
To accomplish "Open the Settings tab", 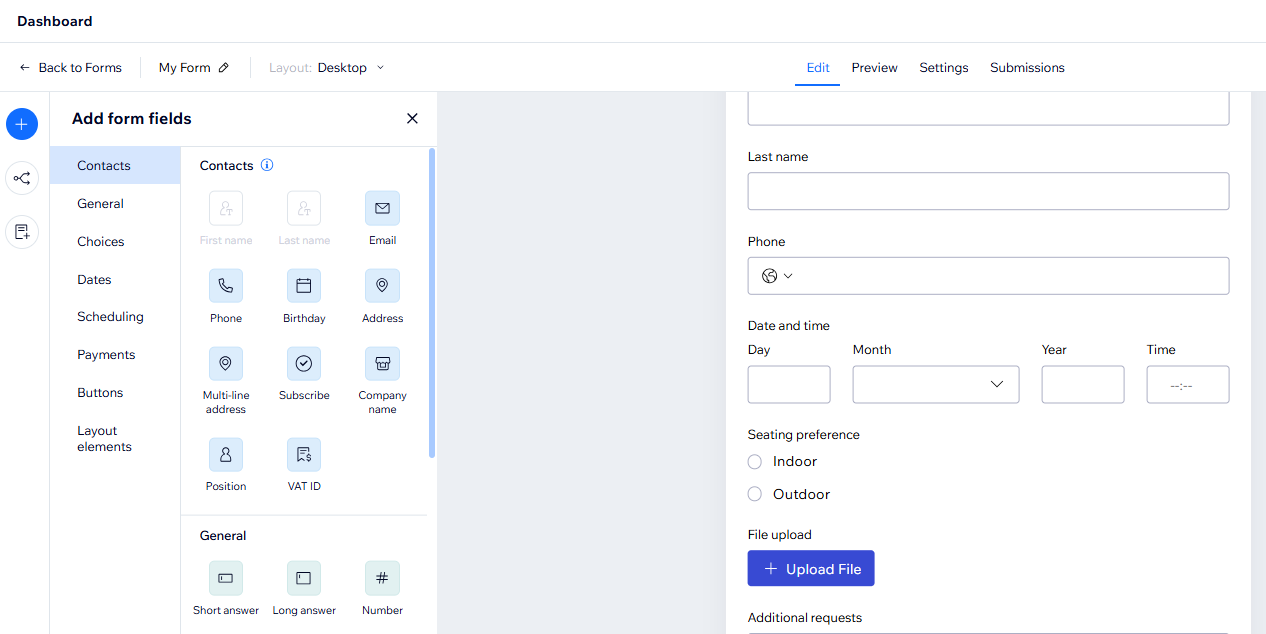I will coord(944,68).
